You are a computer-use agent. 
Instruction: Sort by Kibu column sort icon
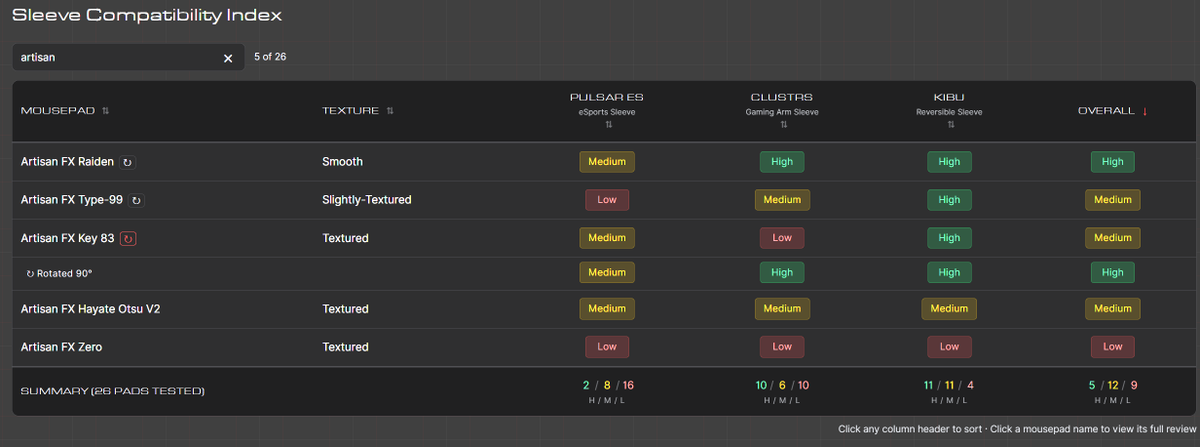(x=950, y=125)
